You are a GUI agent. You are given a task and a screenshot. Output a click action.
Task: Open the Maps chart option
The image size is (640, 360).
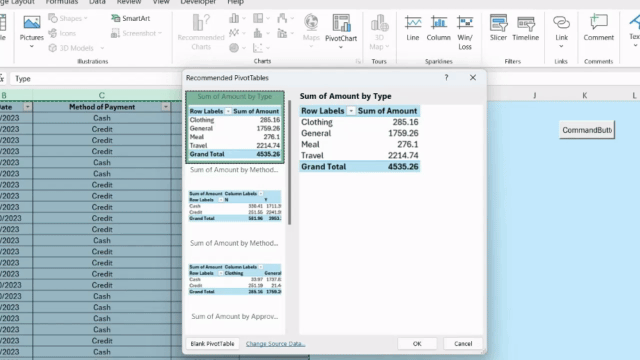311,31
